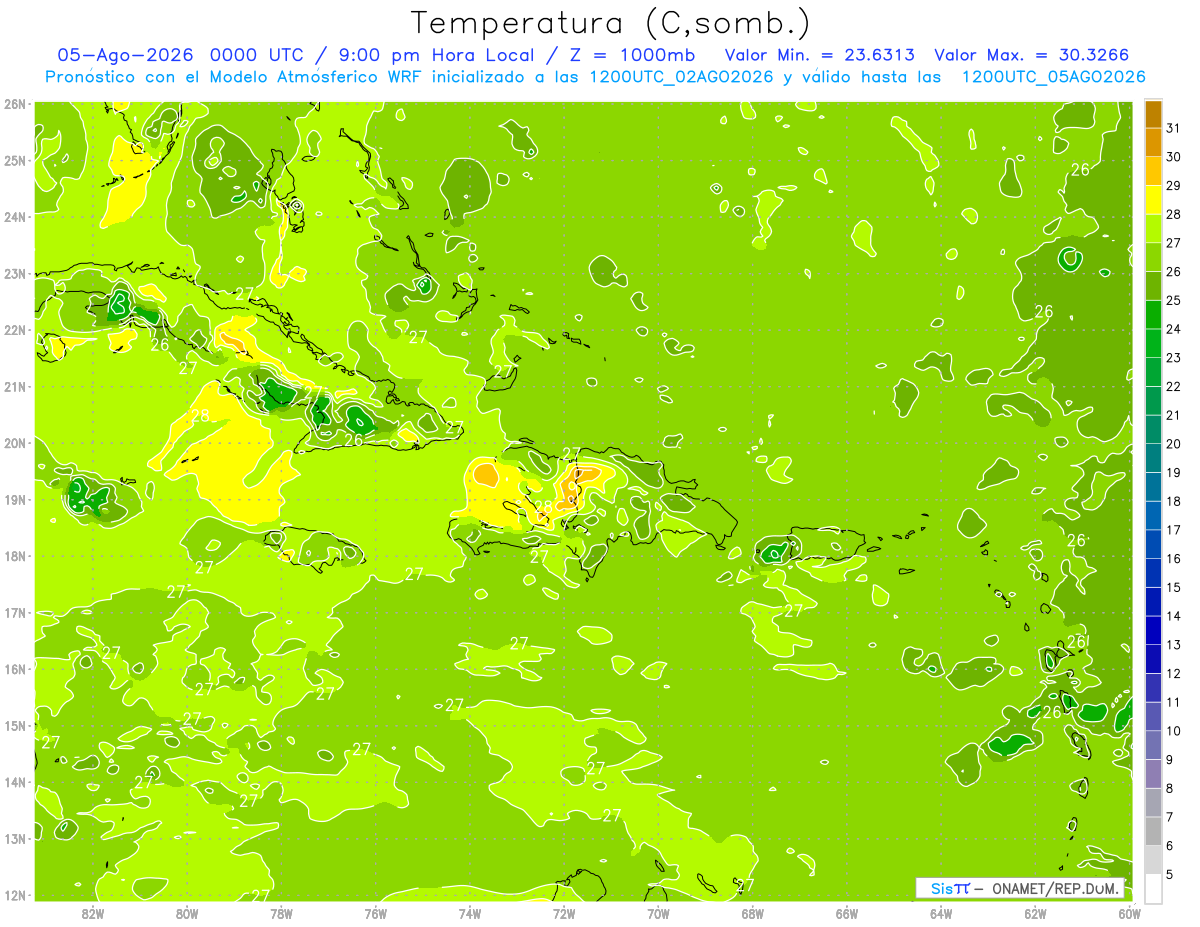Screen dimensions: 1200x927
Task: Click the '12N' latitude axis label
Action: pyautogui.click(x=15, y=895)
